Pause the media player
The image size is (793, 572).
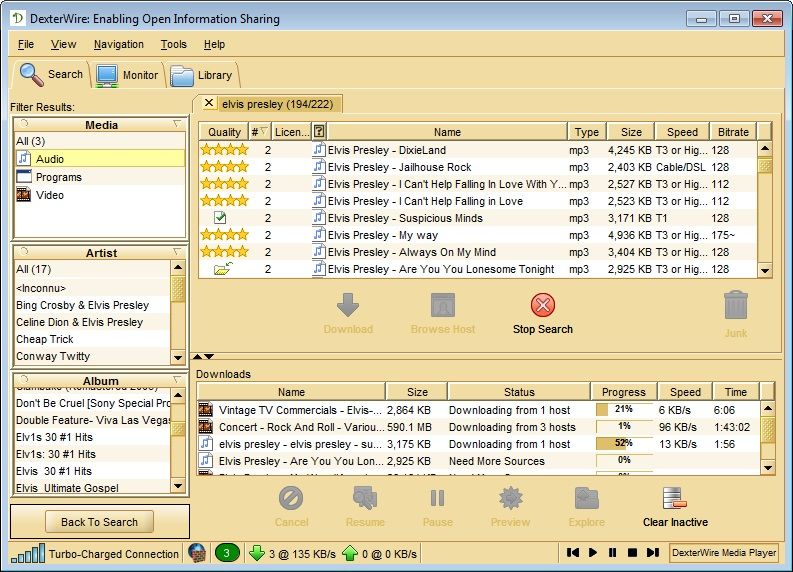click(x=612, y=553)
